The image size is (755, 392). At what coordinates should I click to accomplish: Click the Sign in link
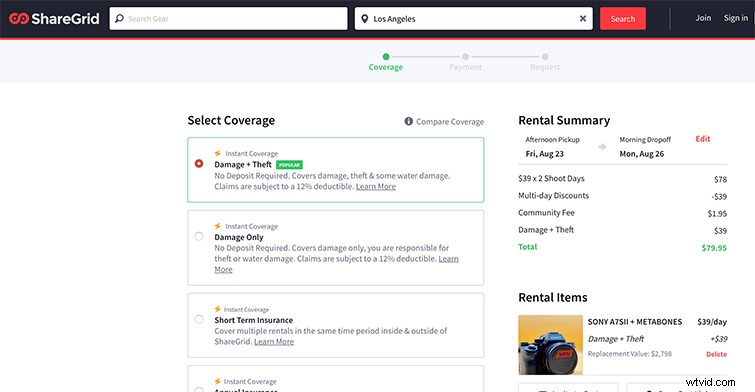[x=736, y=18]
